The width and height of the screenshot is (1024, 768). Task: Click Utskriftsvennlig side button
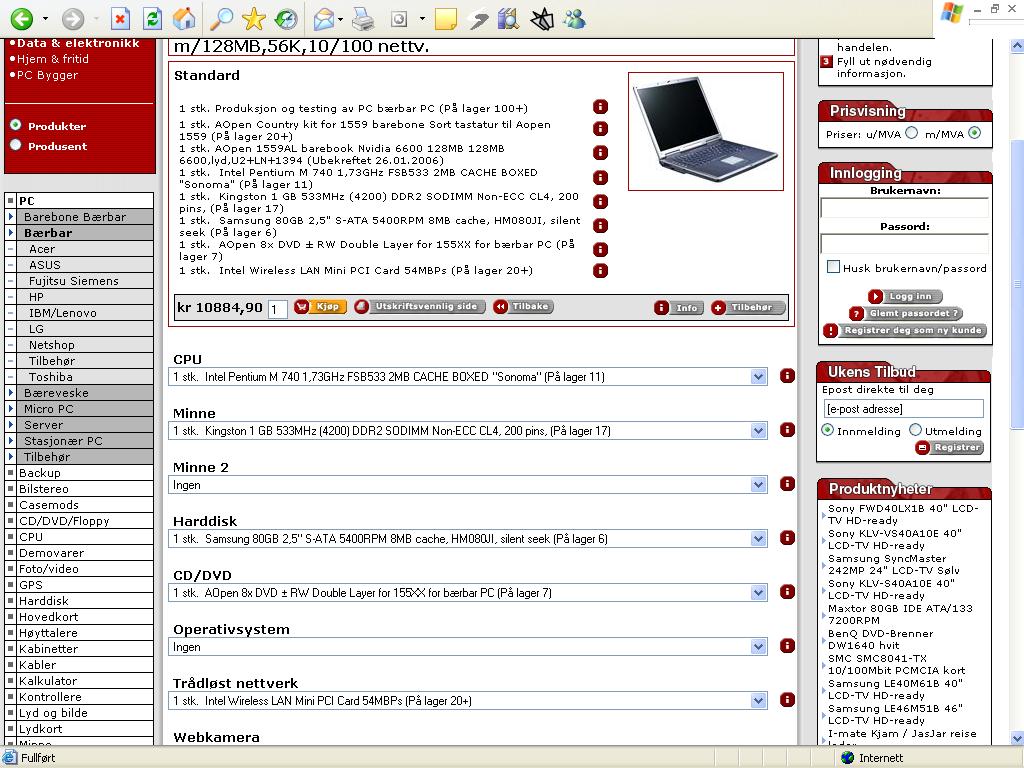point(419,306)
